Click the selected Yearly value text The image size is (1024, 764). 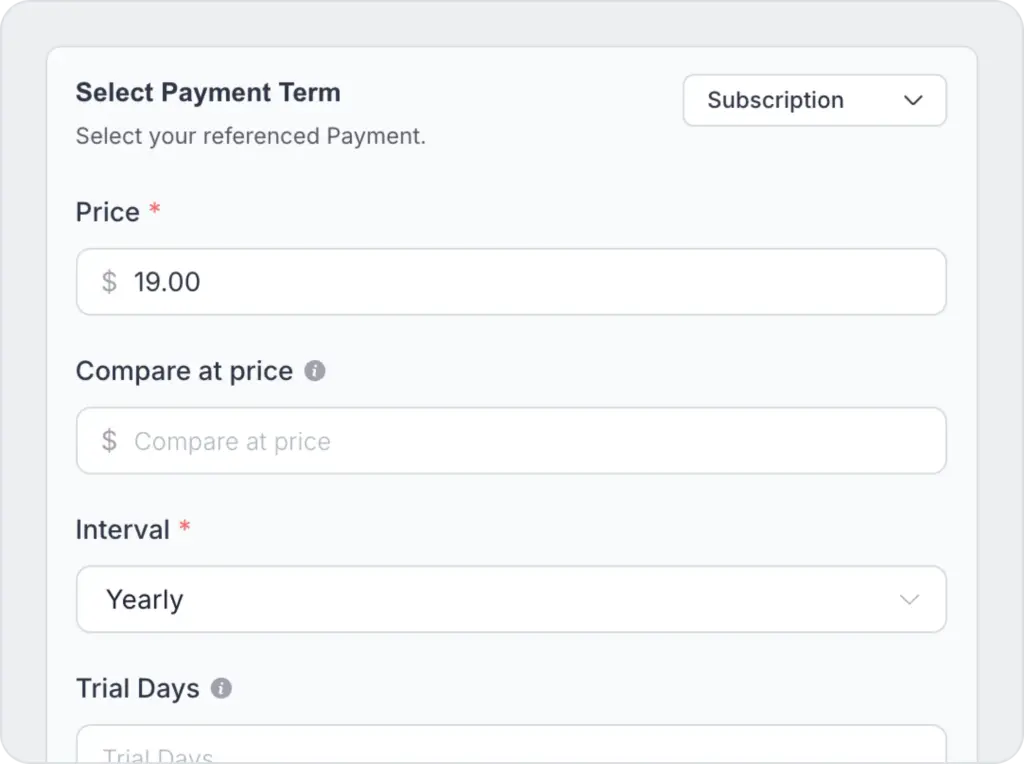tap(145, 600)
